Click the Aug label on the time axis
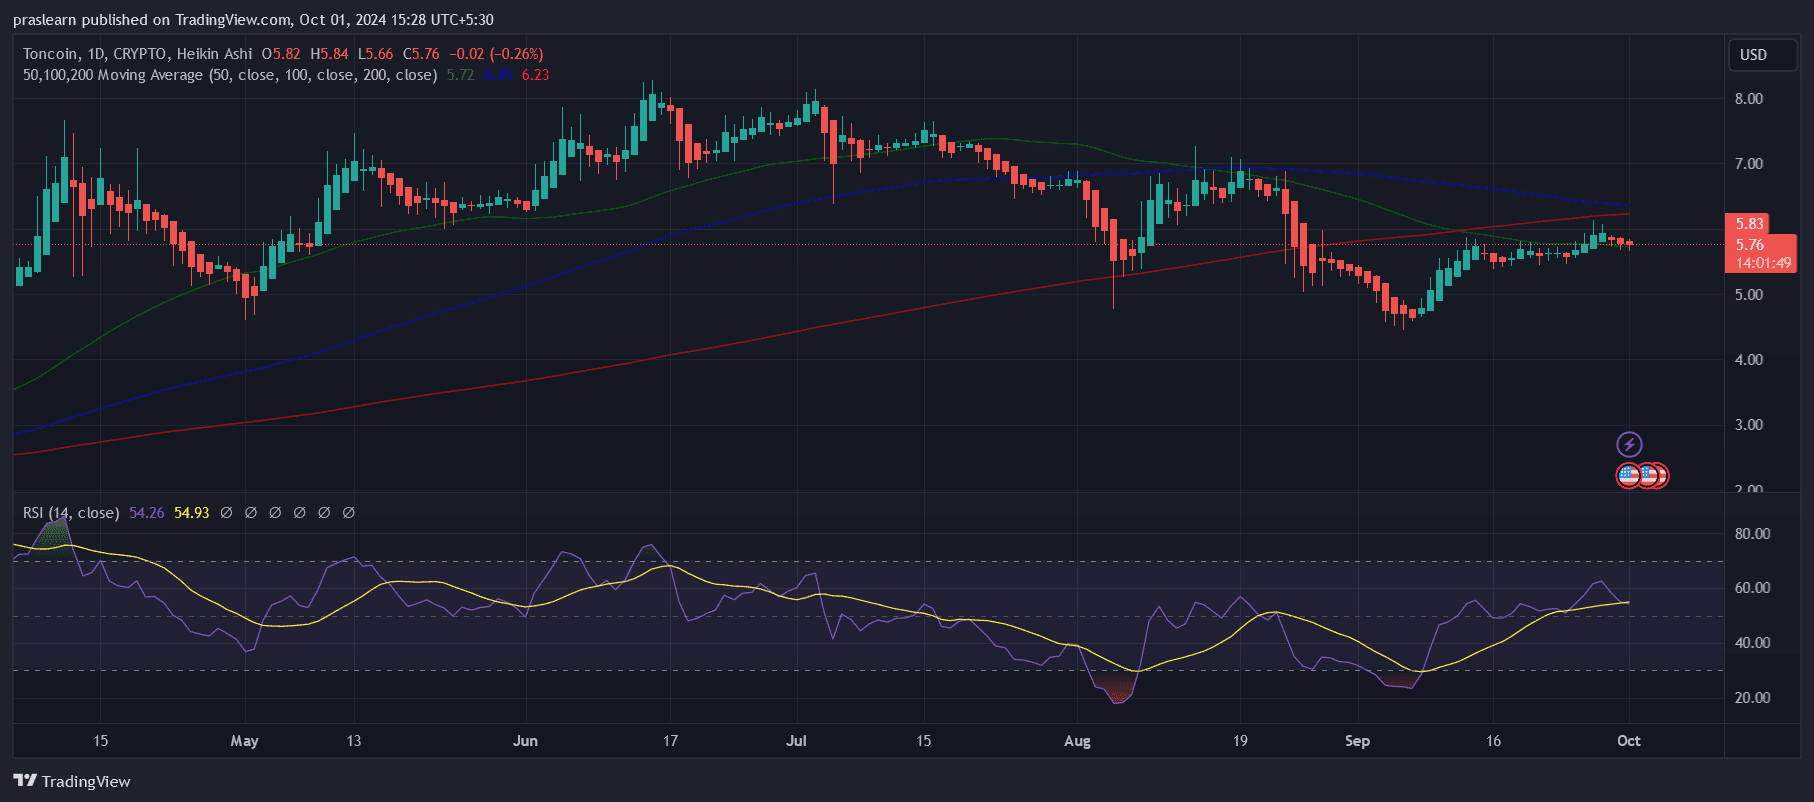 [x=1077, y=741]
